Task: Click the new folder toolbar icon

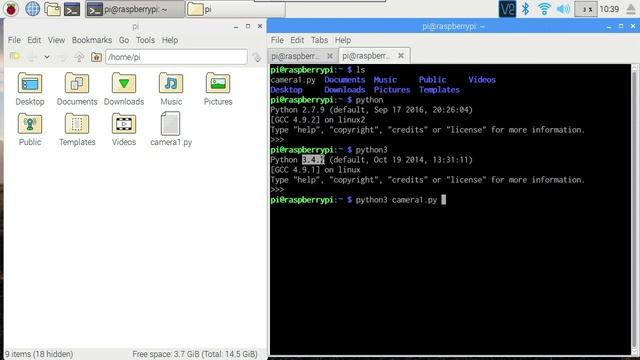Action: [x=15, y=57]
